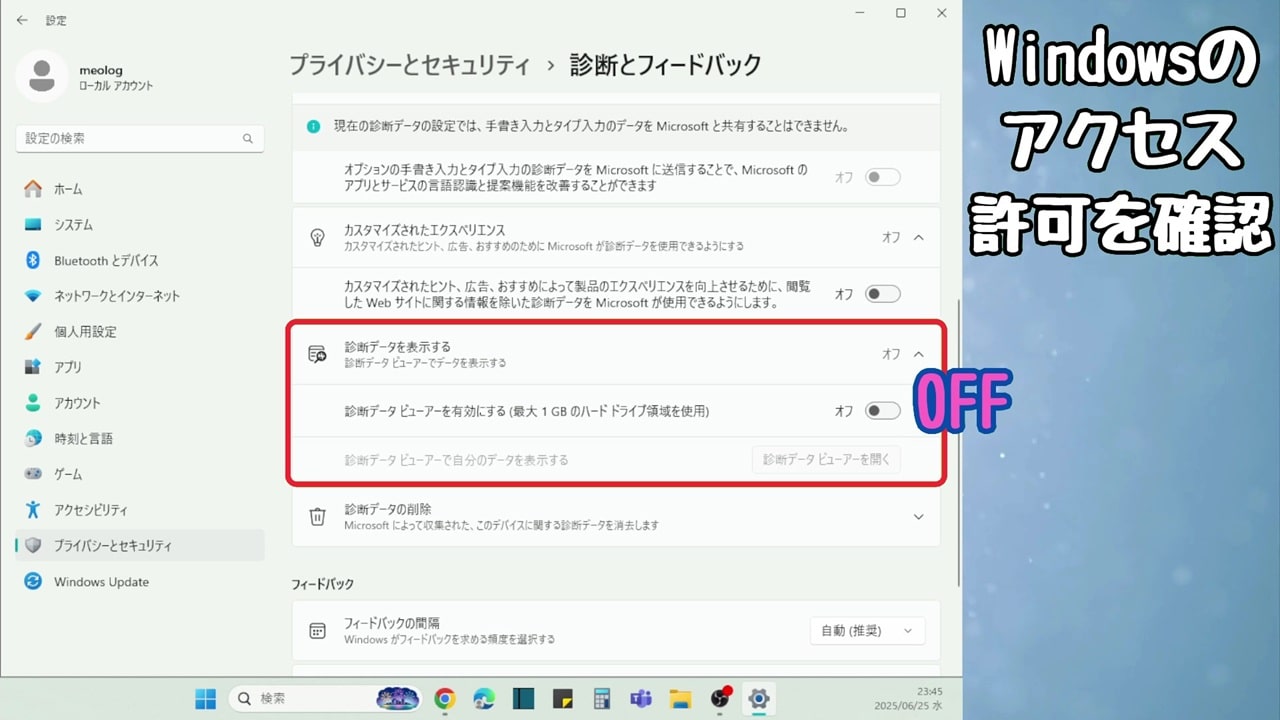Open the Windows Start menu
The height and width of the screenshot is (720, 1280).
pos(205,698)
